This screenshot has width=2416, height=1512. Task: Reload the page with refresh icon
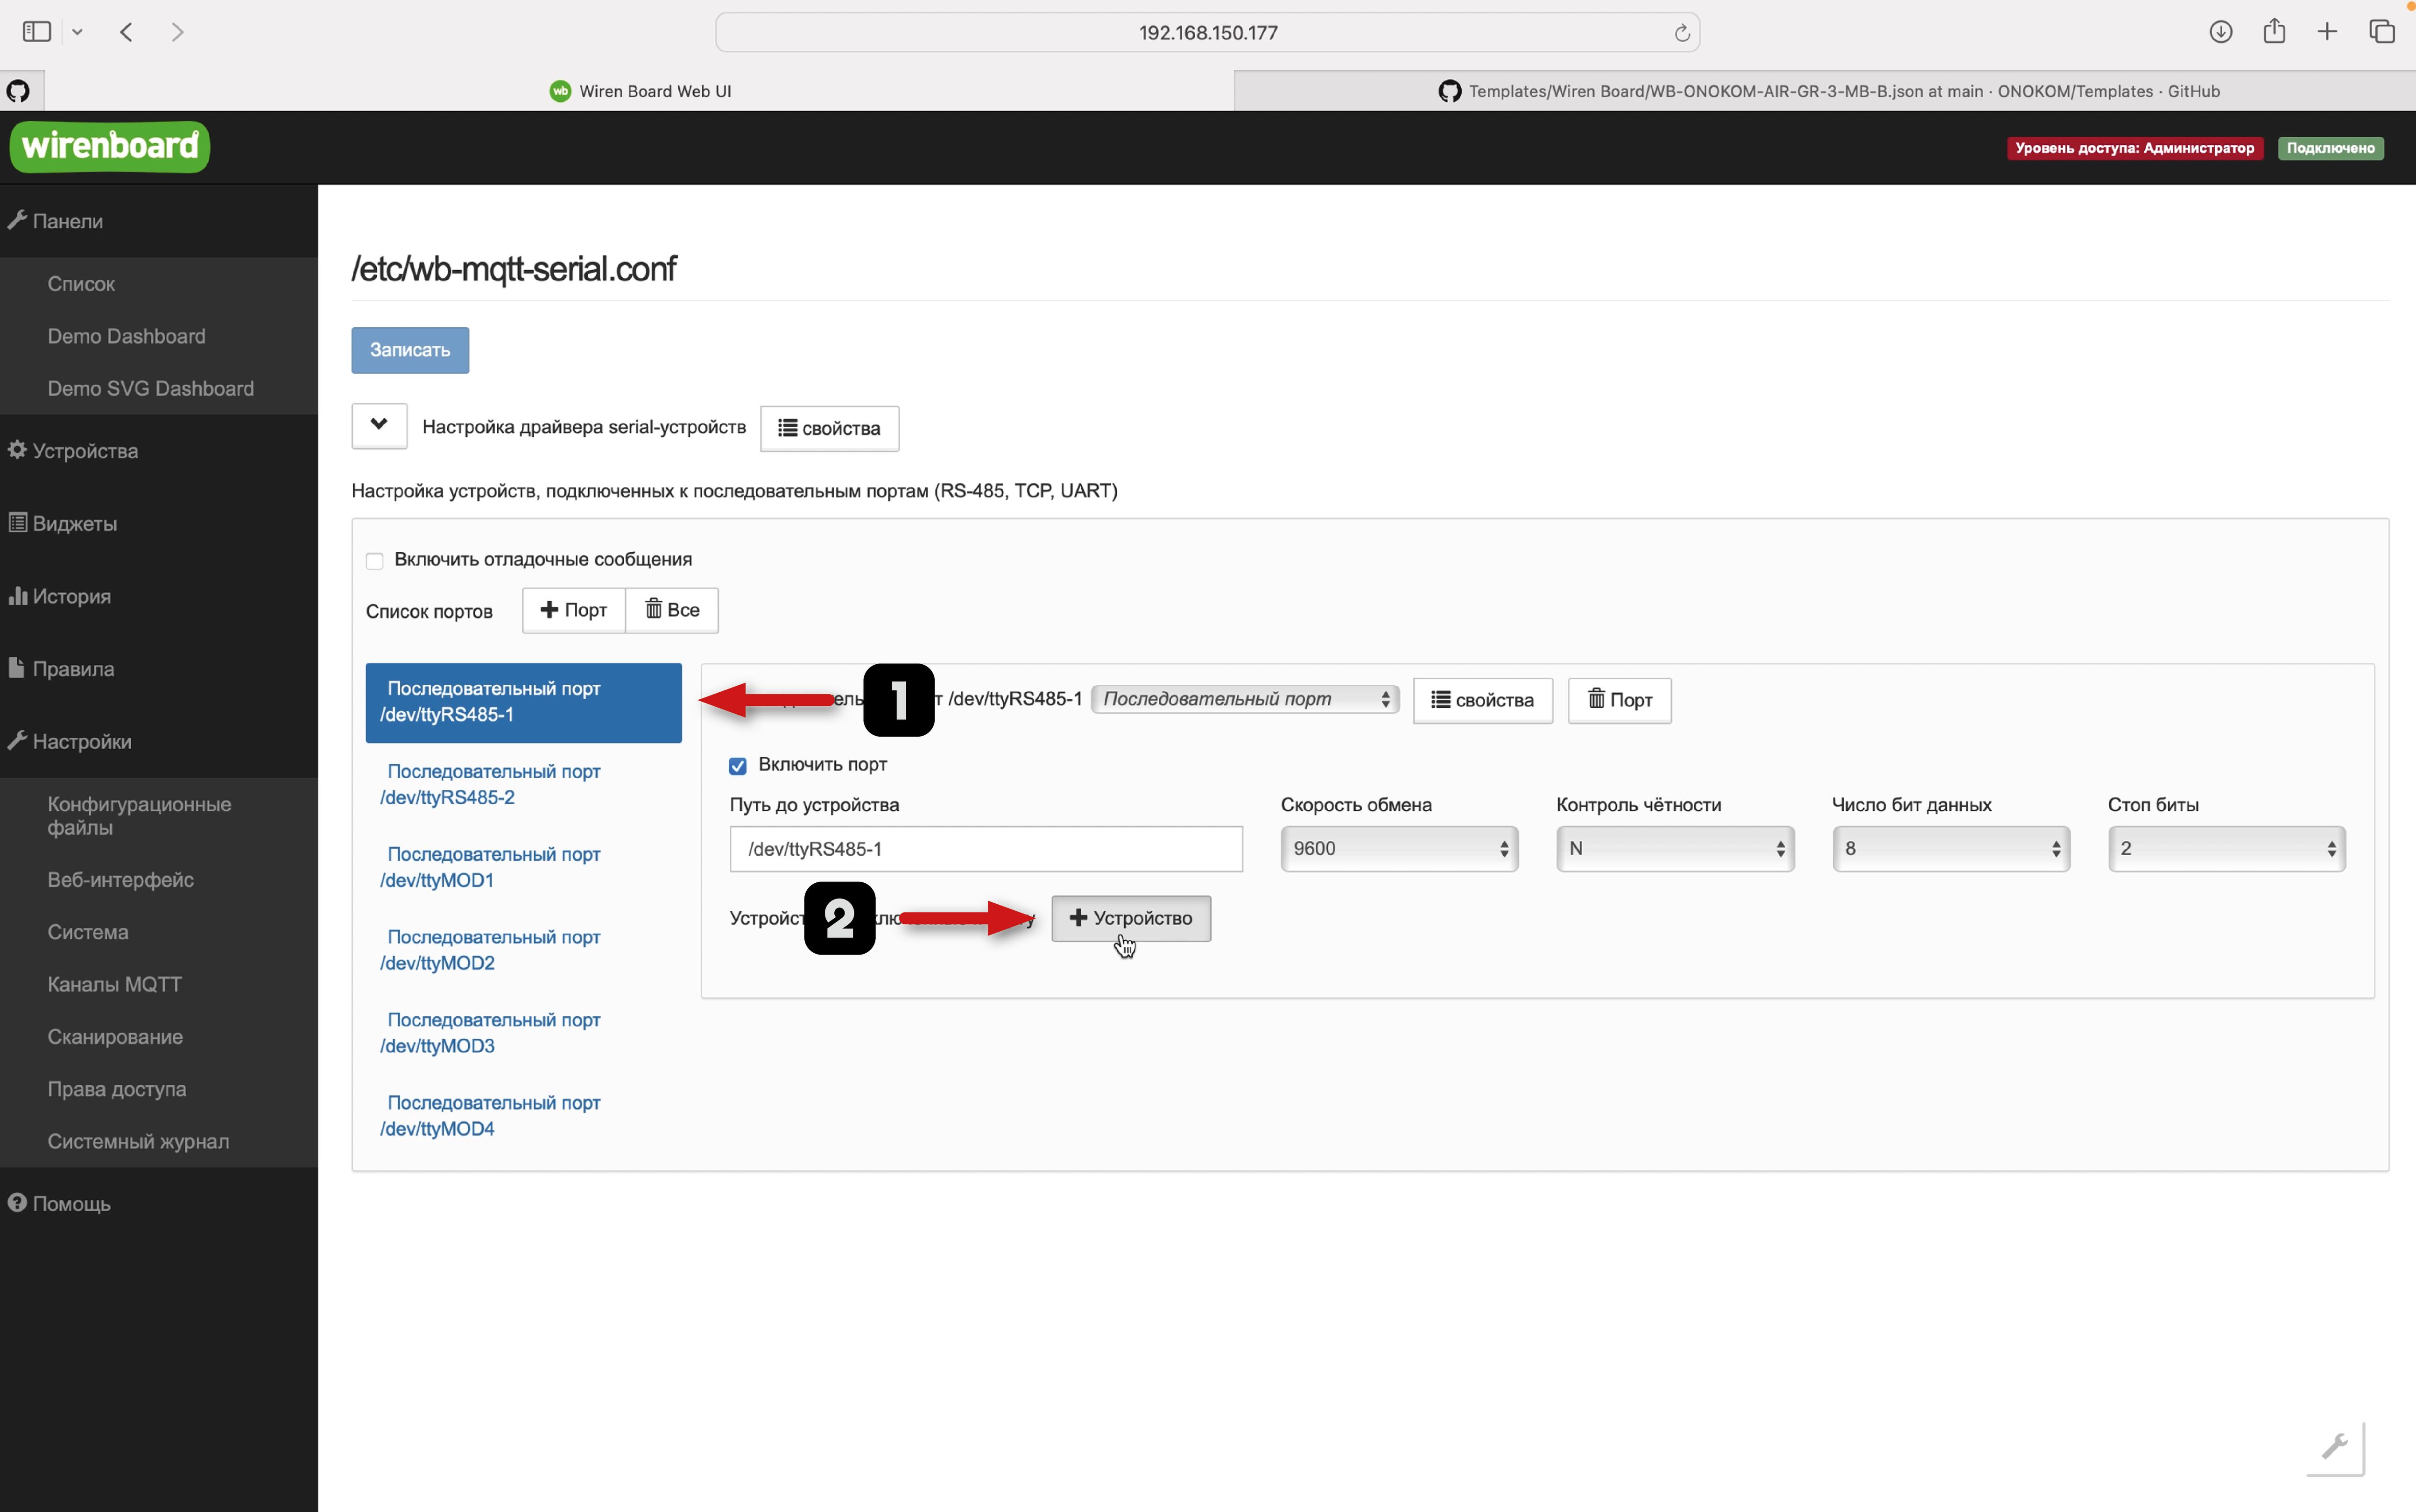pyautogui.click(x=1682, y=33)
